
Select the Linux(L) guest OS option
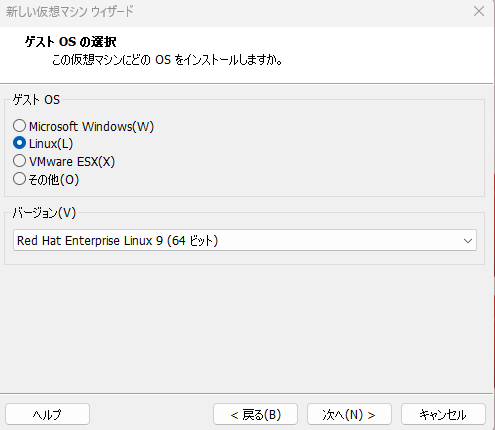(19, 143)
